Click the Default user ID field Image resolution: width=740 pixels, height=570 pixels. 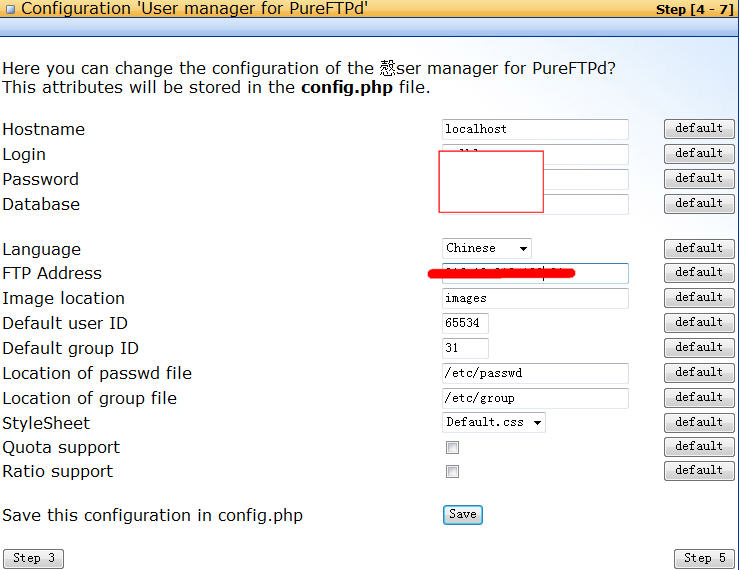pyautogui.click(x=465, y=323)
